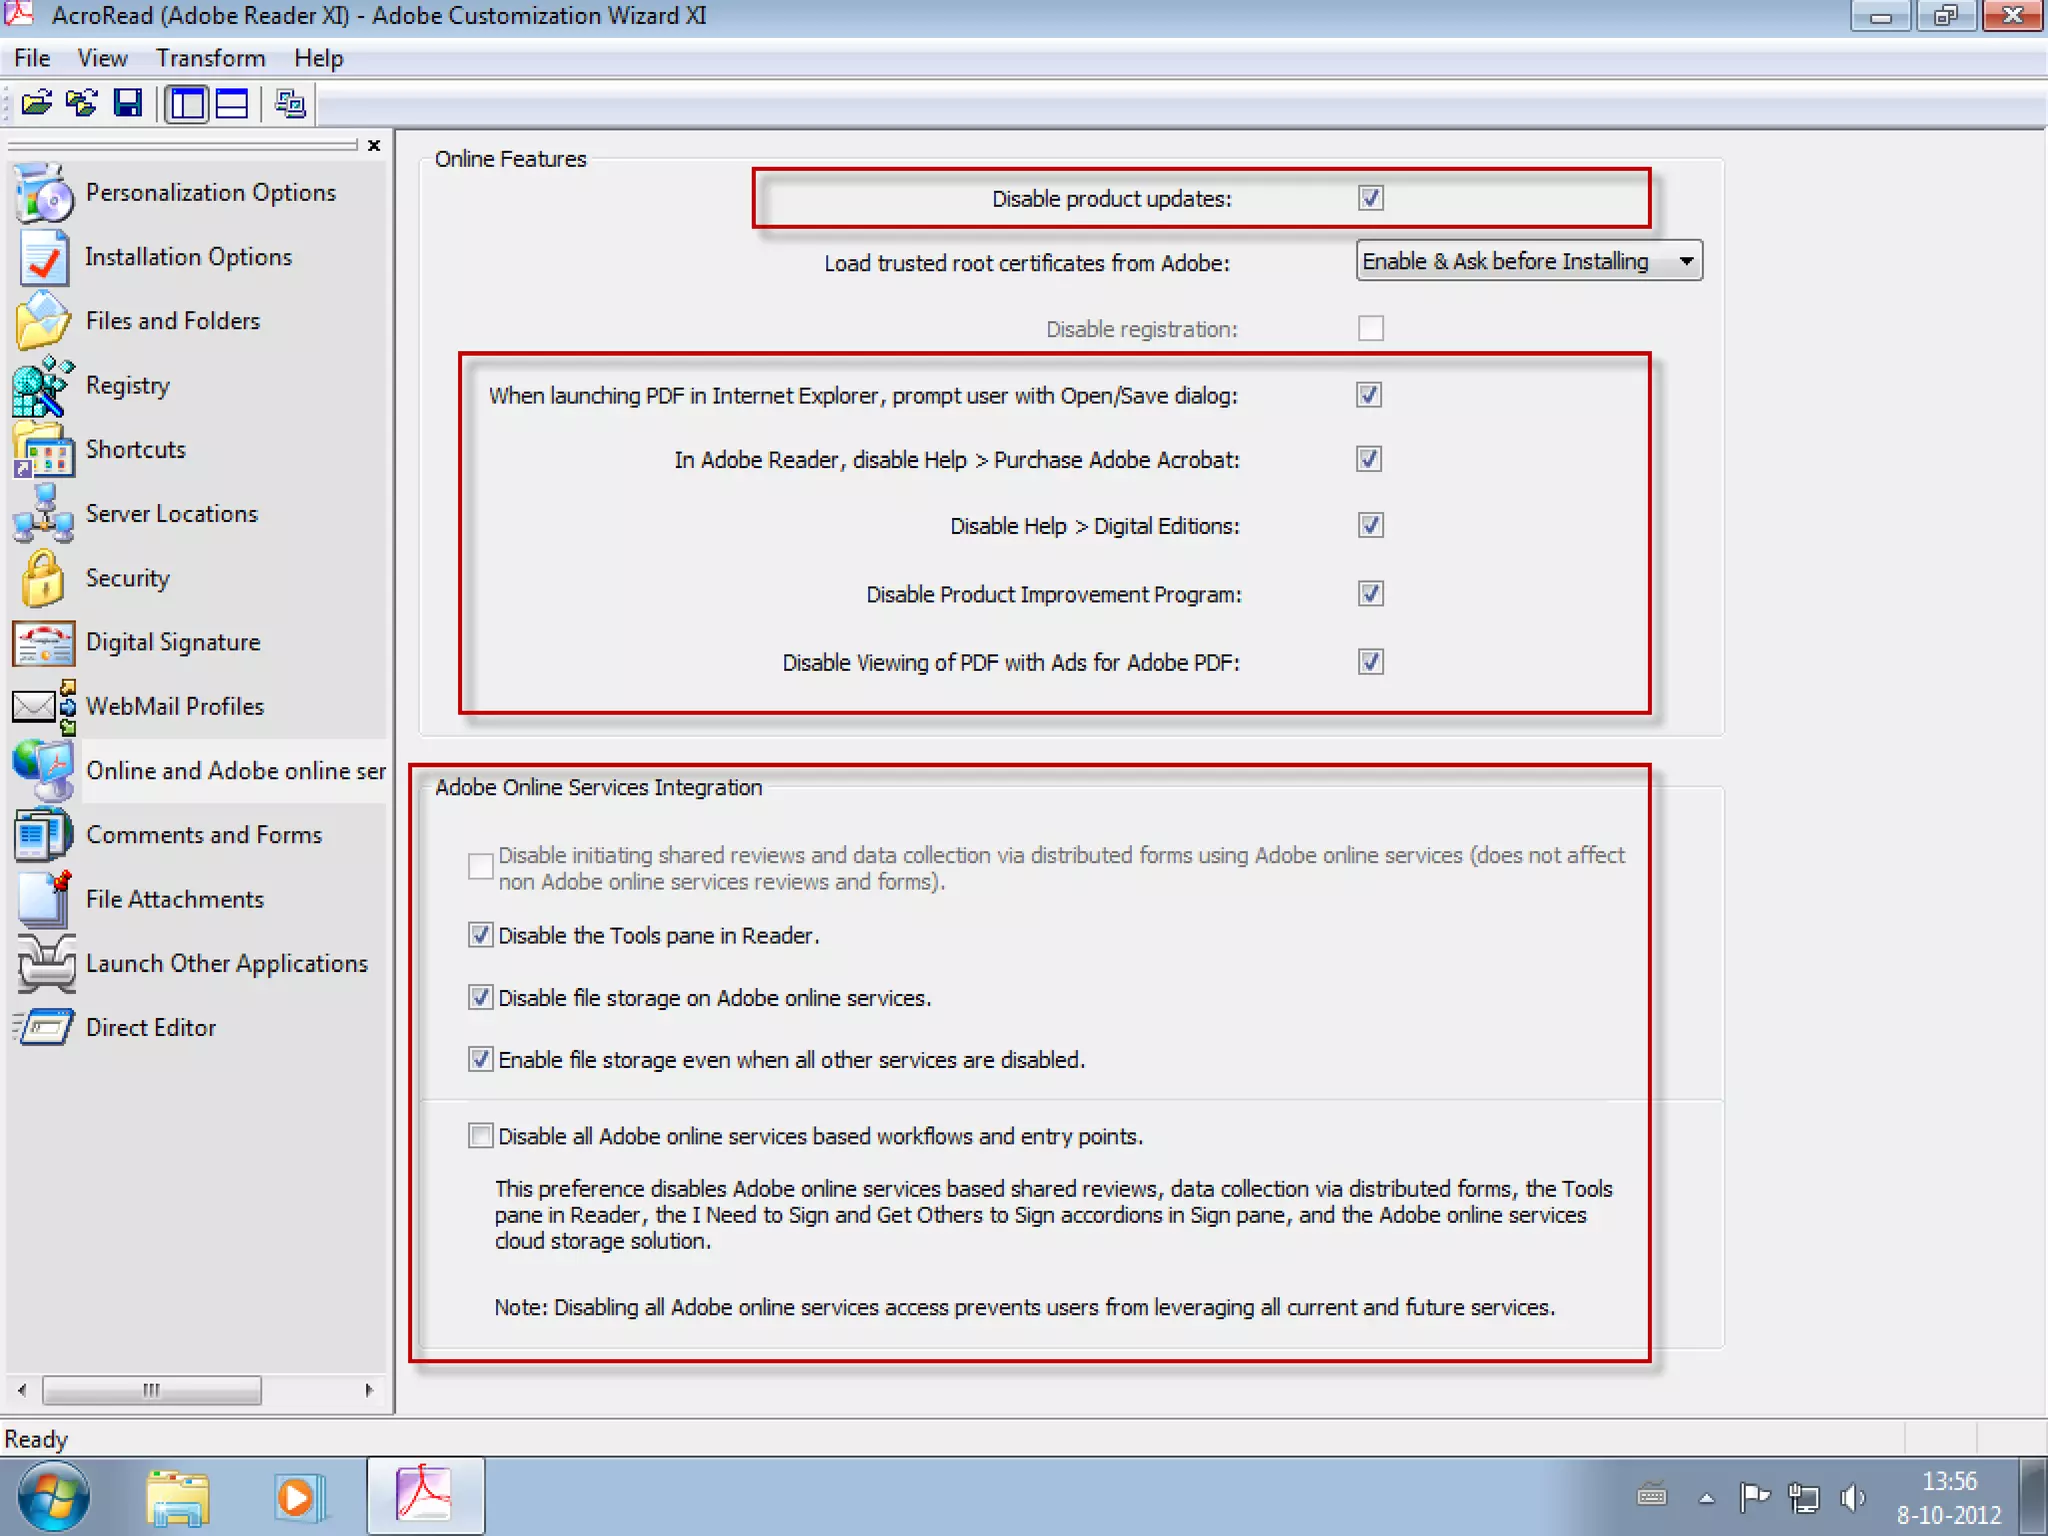
Task: Click the network tray icon
Action: (x=1803, y=1497)
